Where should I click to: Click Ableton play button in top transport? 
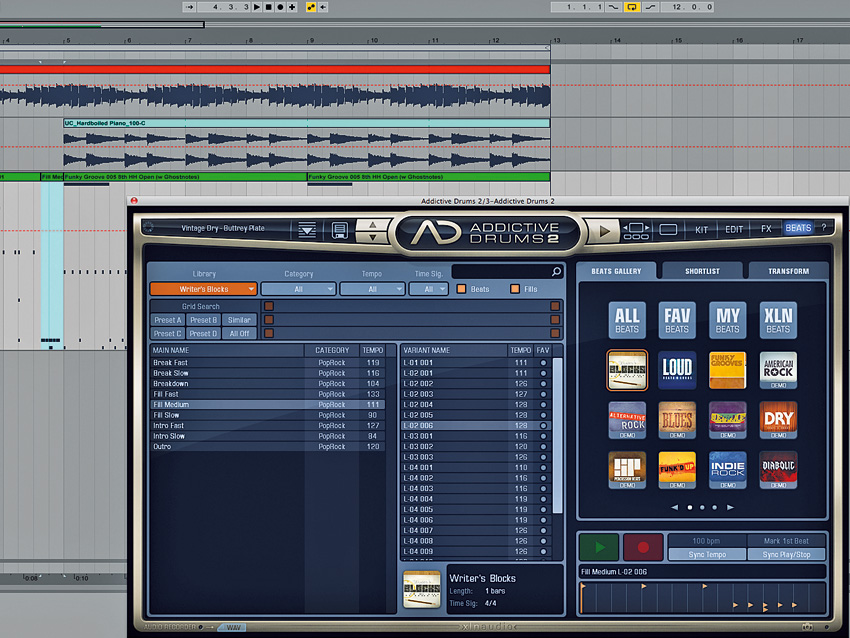(x=257, y=7)
